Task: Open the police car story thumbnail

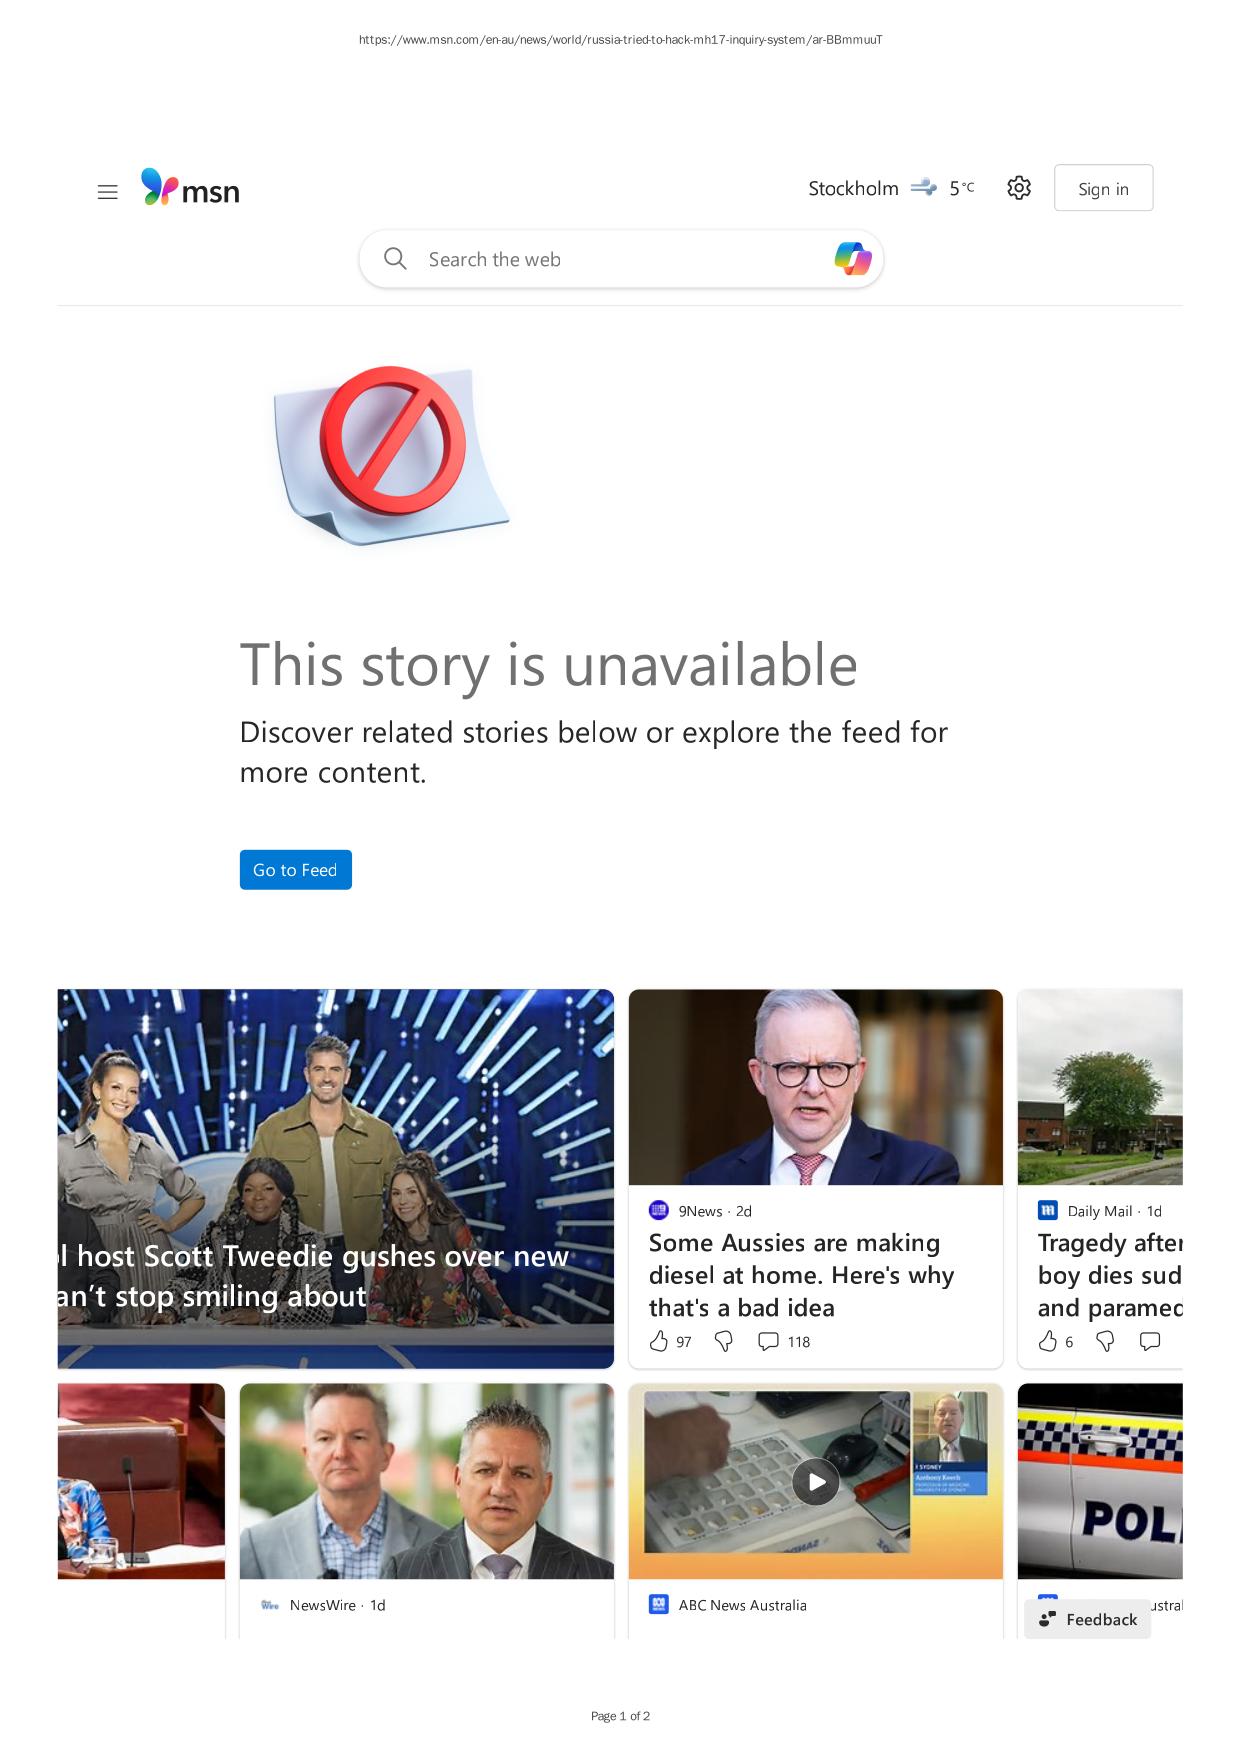Action: click(1100, 1481)
